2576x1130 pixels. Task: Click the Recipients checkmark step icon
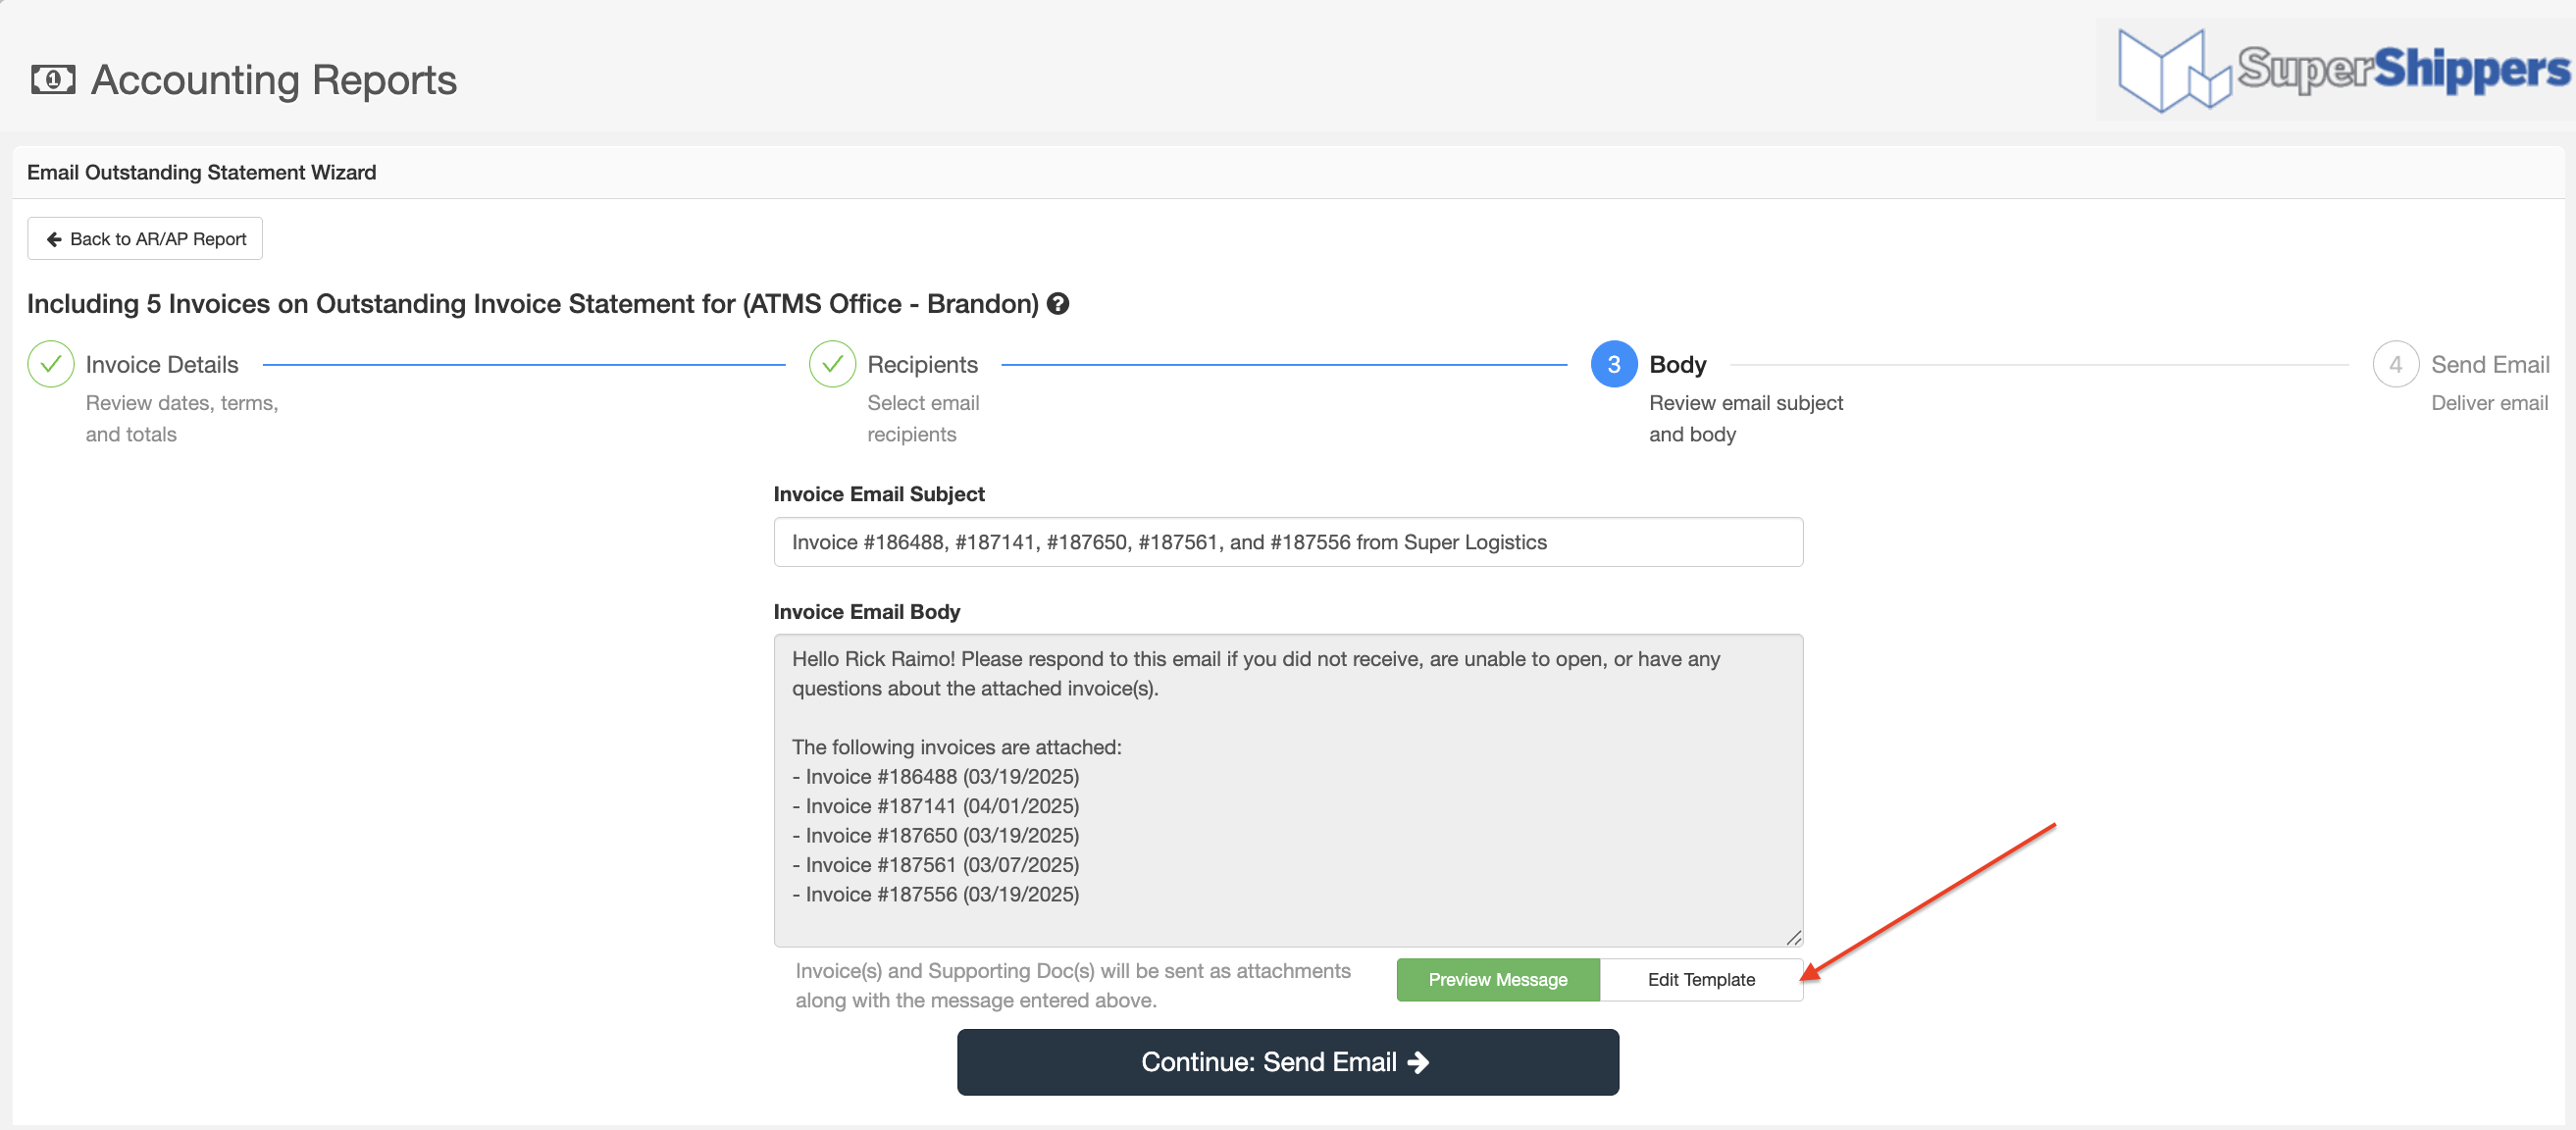pyautogui.click(x=832, y=364)
